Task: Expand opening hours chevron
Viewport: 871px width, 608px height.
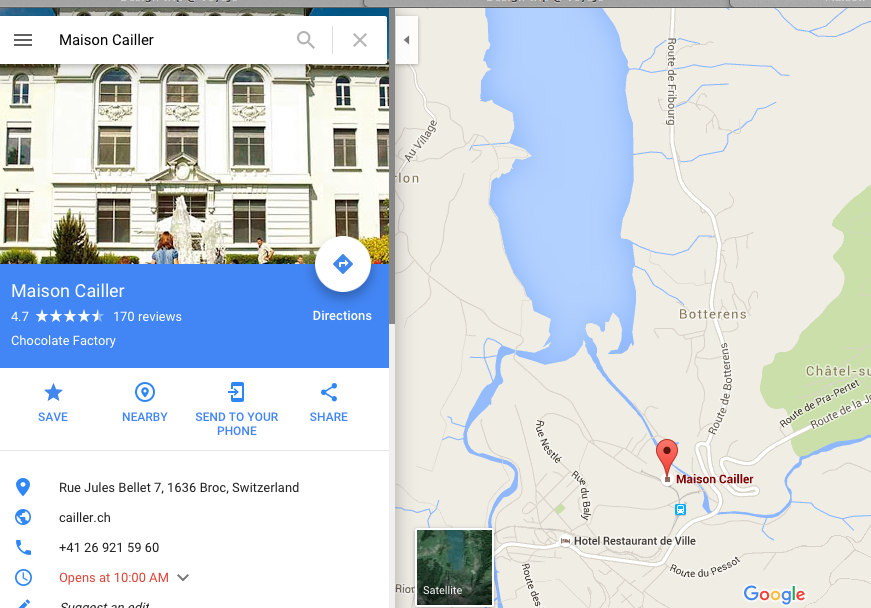Action: click(183, 577)
